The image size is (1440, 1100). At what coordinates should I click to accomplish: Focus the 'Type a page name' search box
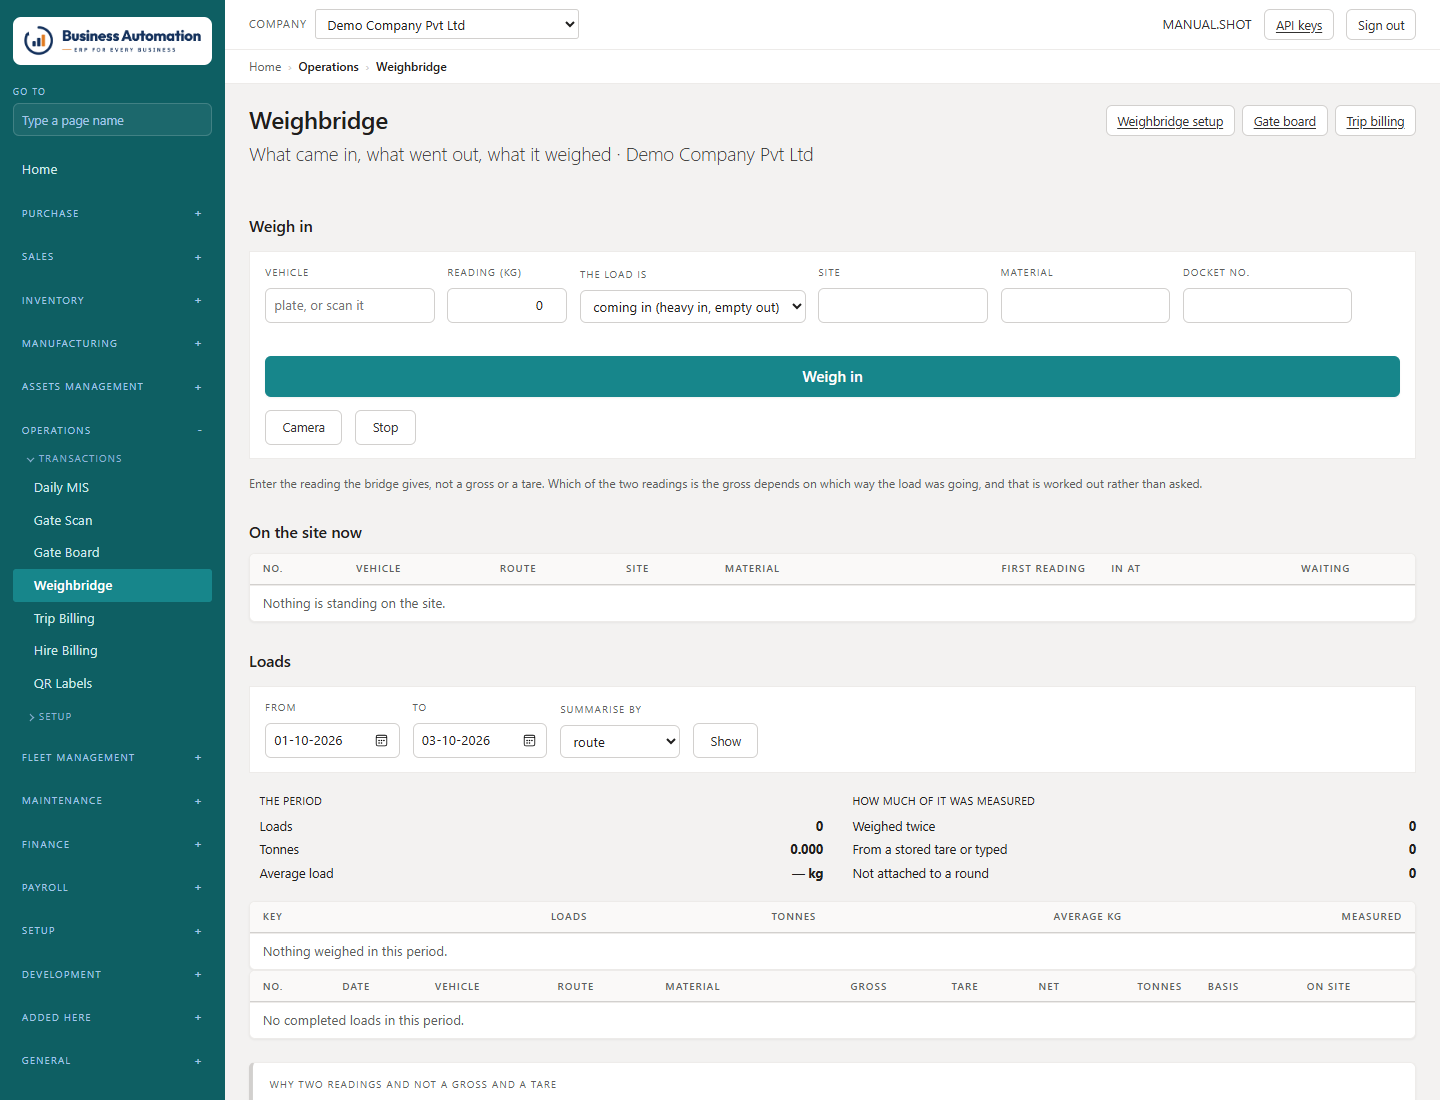tap(112, 120)
